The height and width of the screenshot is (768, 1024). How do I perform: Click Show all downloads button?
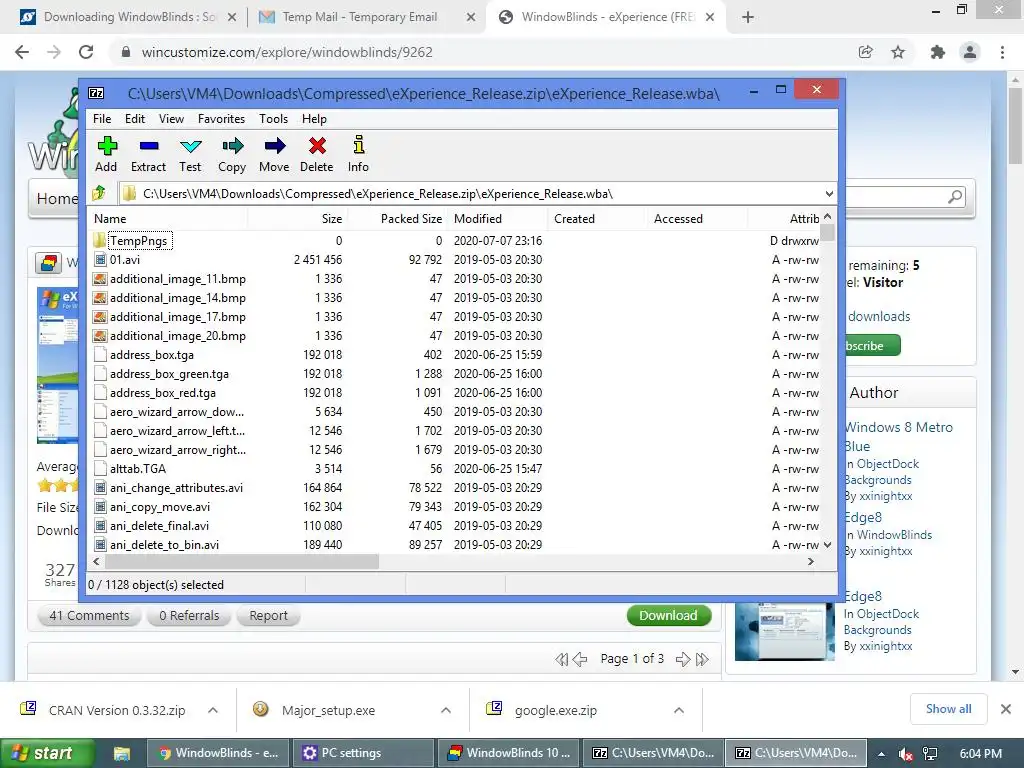coord(948,709)
